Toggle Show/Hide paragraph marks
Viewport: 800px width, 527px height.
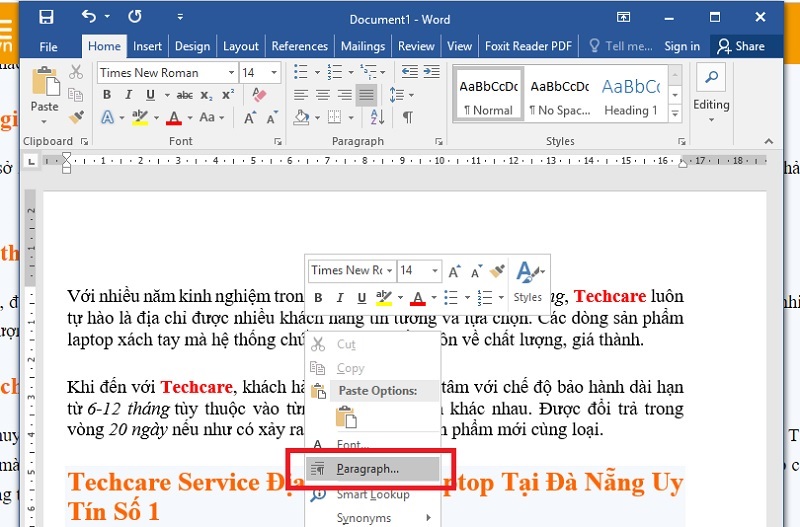click(x=408, y=117)
